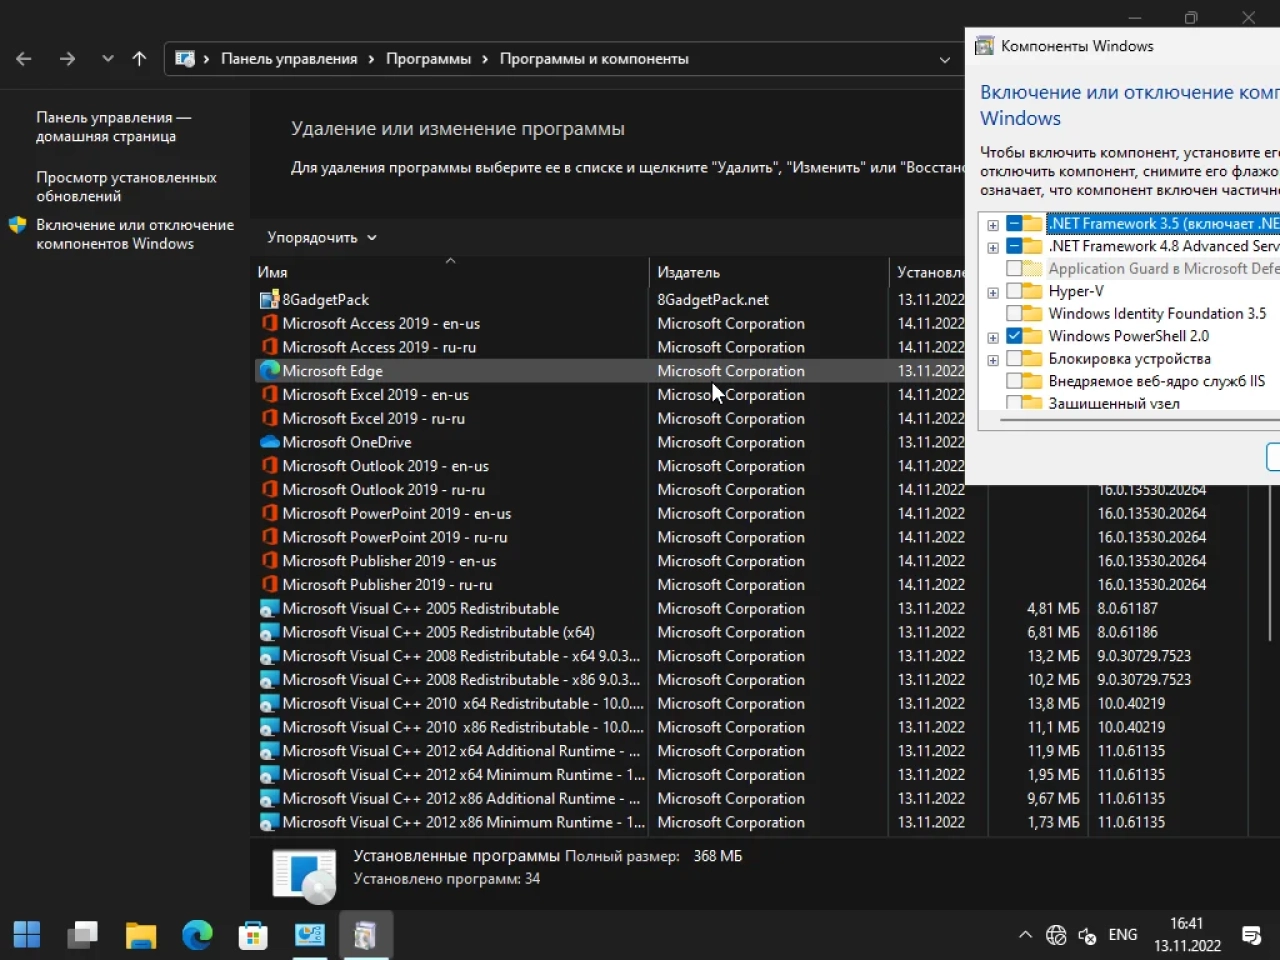Open Microsoft Store from the taskbar
The image size is (1280, 960).
coord(253,935)
